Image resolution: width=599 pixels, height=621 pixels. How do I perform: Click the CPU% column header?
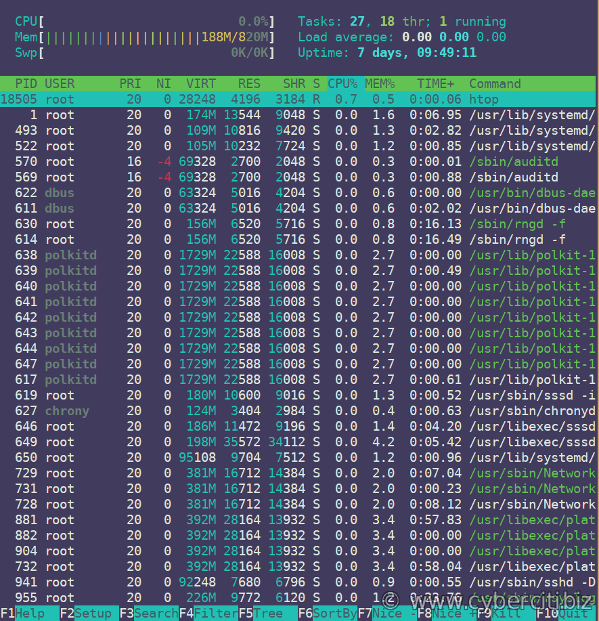343,84
